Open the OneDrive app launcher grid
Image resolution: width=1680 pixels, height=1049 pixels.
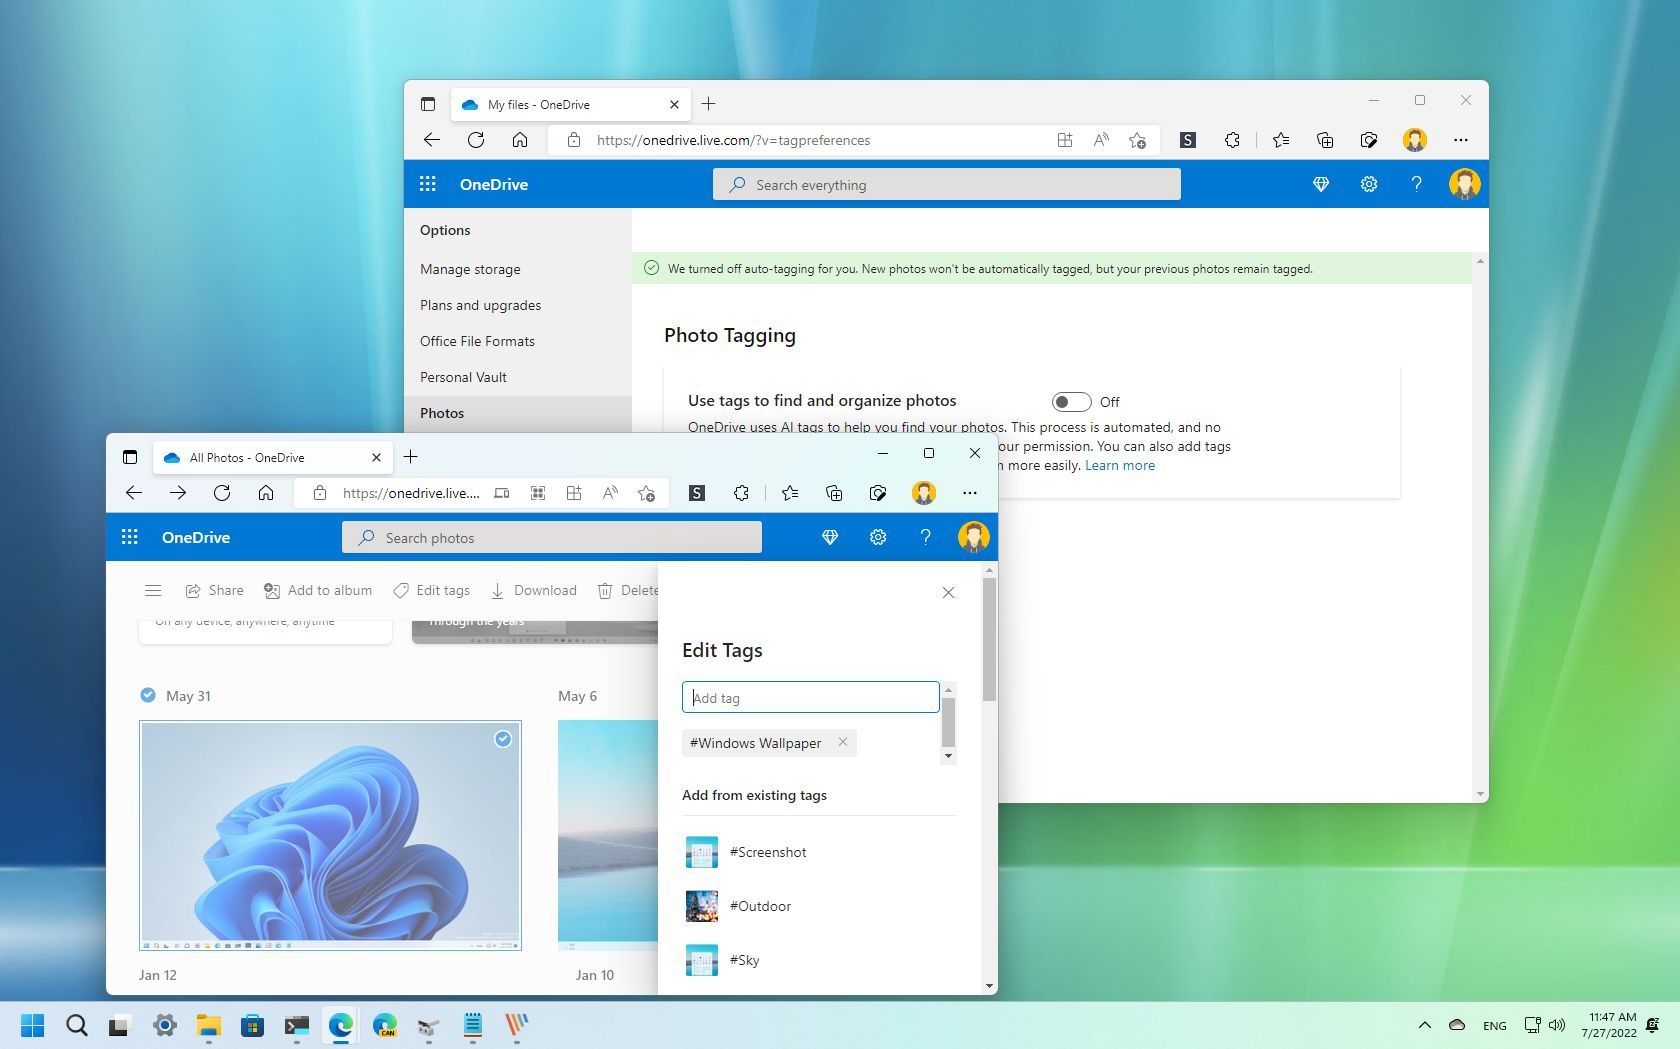coord(129,537)
